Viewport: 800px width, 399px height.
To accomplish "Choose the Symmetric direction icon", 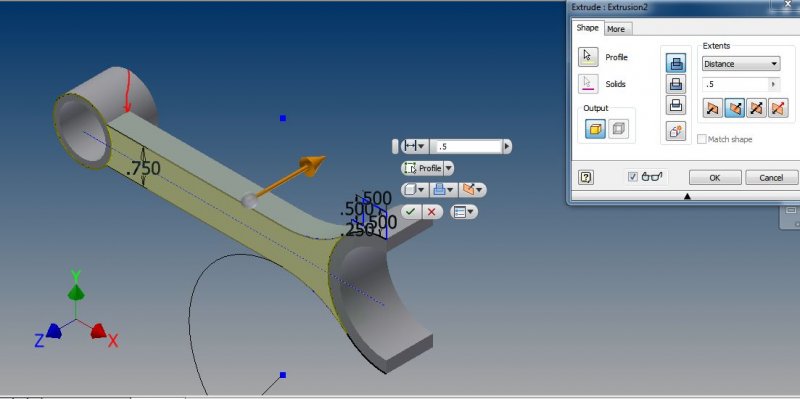I will (x=757, y=108).
